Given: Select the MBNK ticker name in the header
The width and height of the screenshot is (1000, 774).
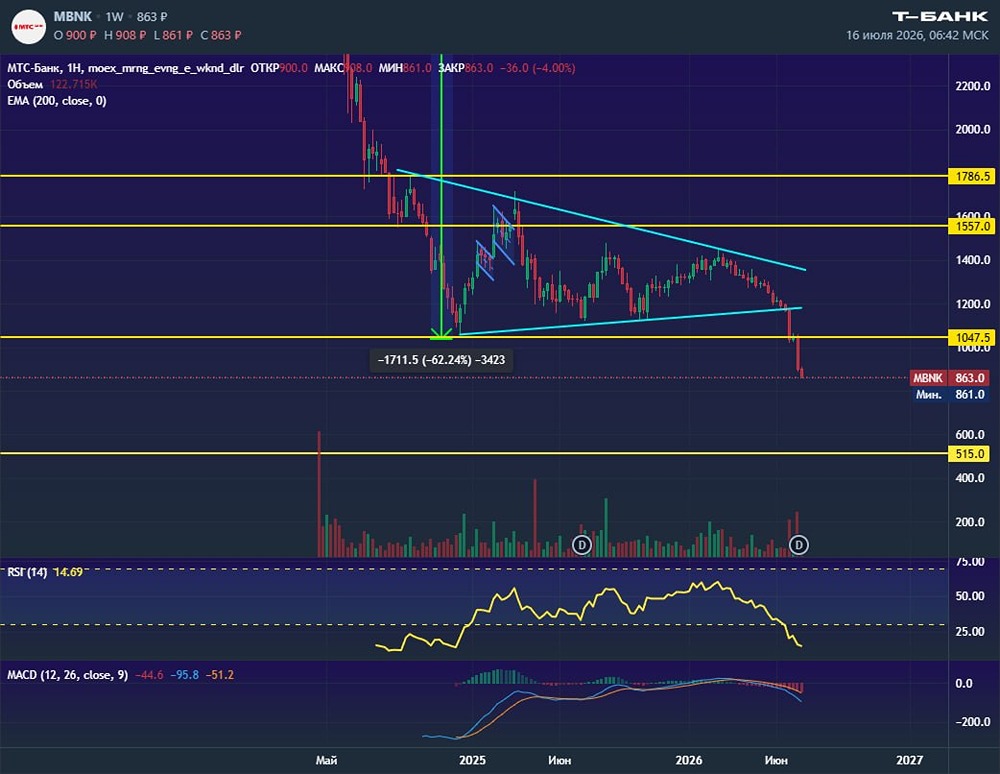Looking at the screenshot, I should pos(73,17).
